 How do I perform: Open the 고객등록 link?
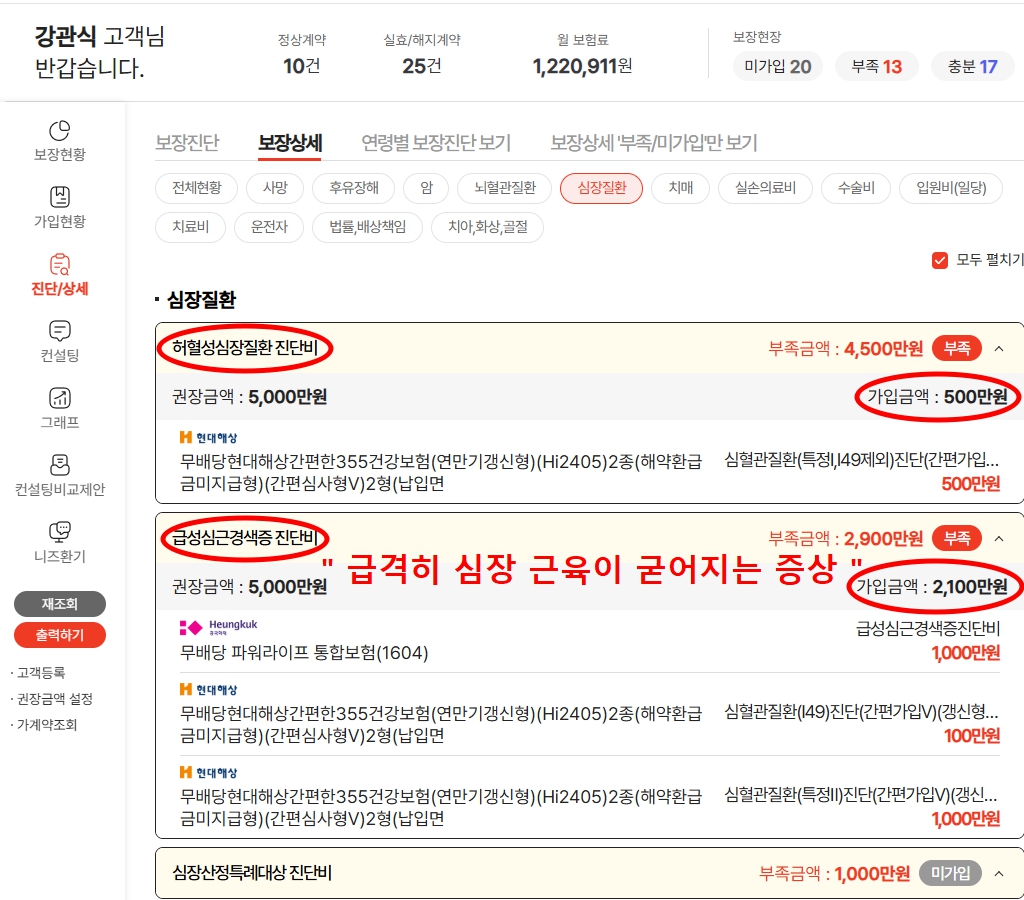[x=40, y=673]
